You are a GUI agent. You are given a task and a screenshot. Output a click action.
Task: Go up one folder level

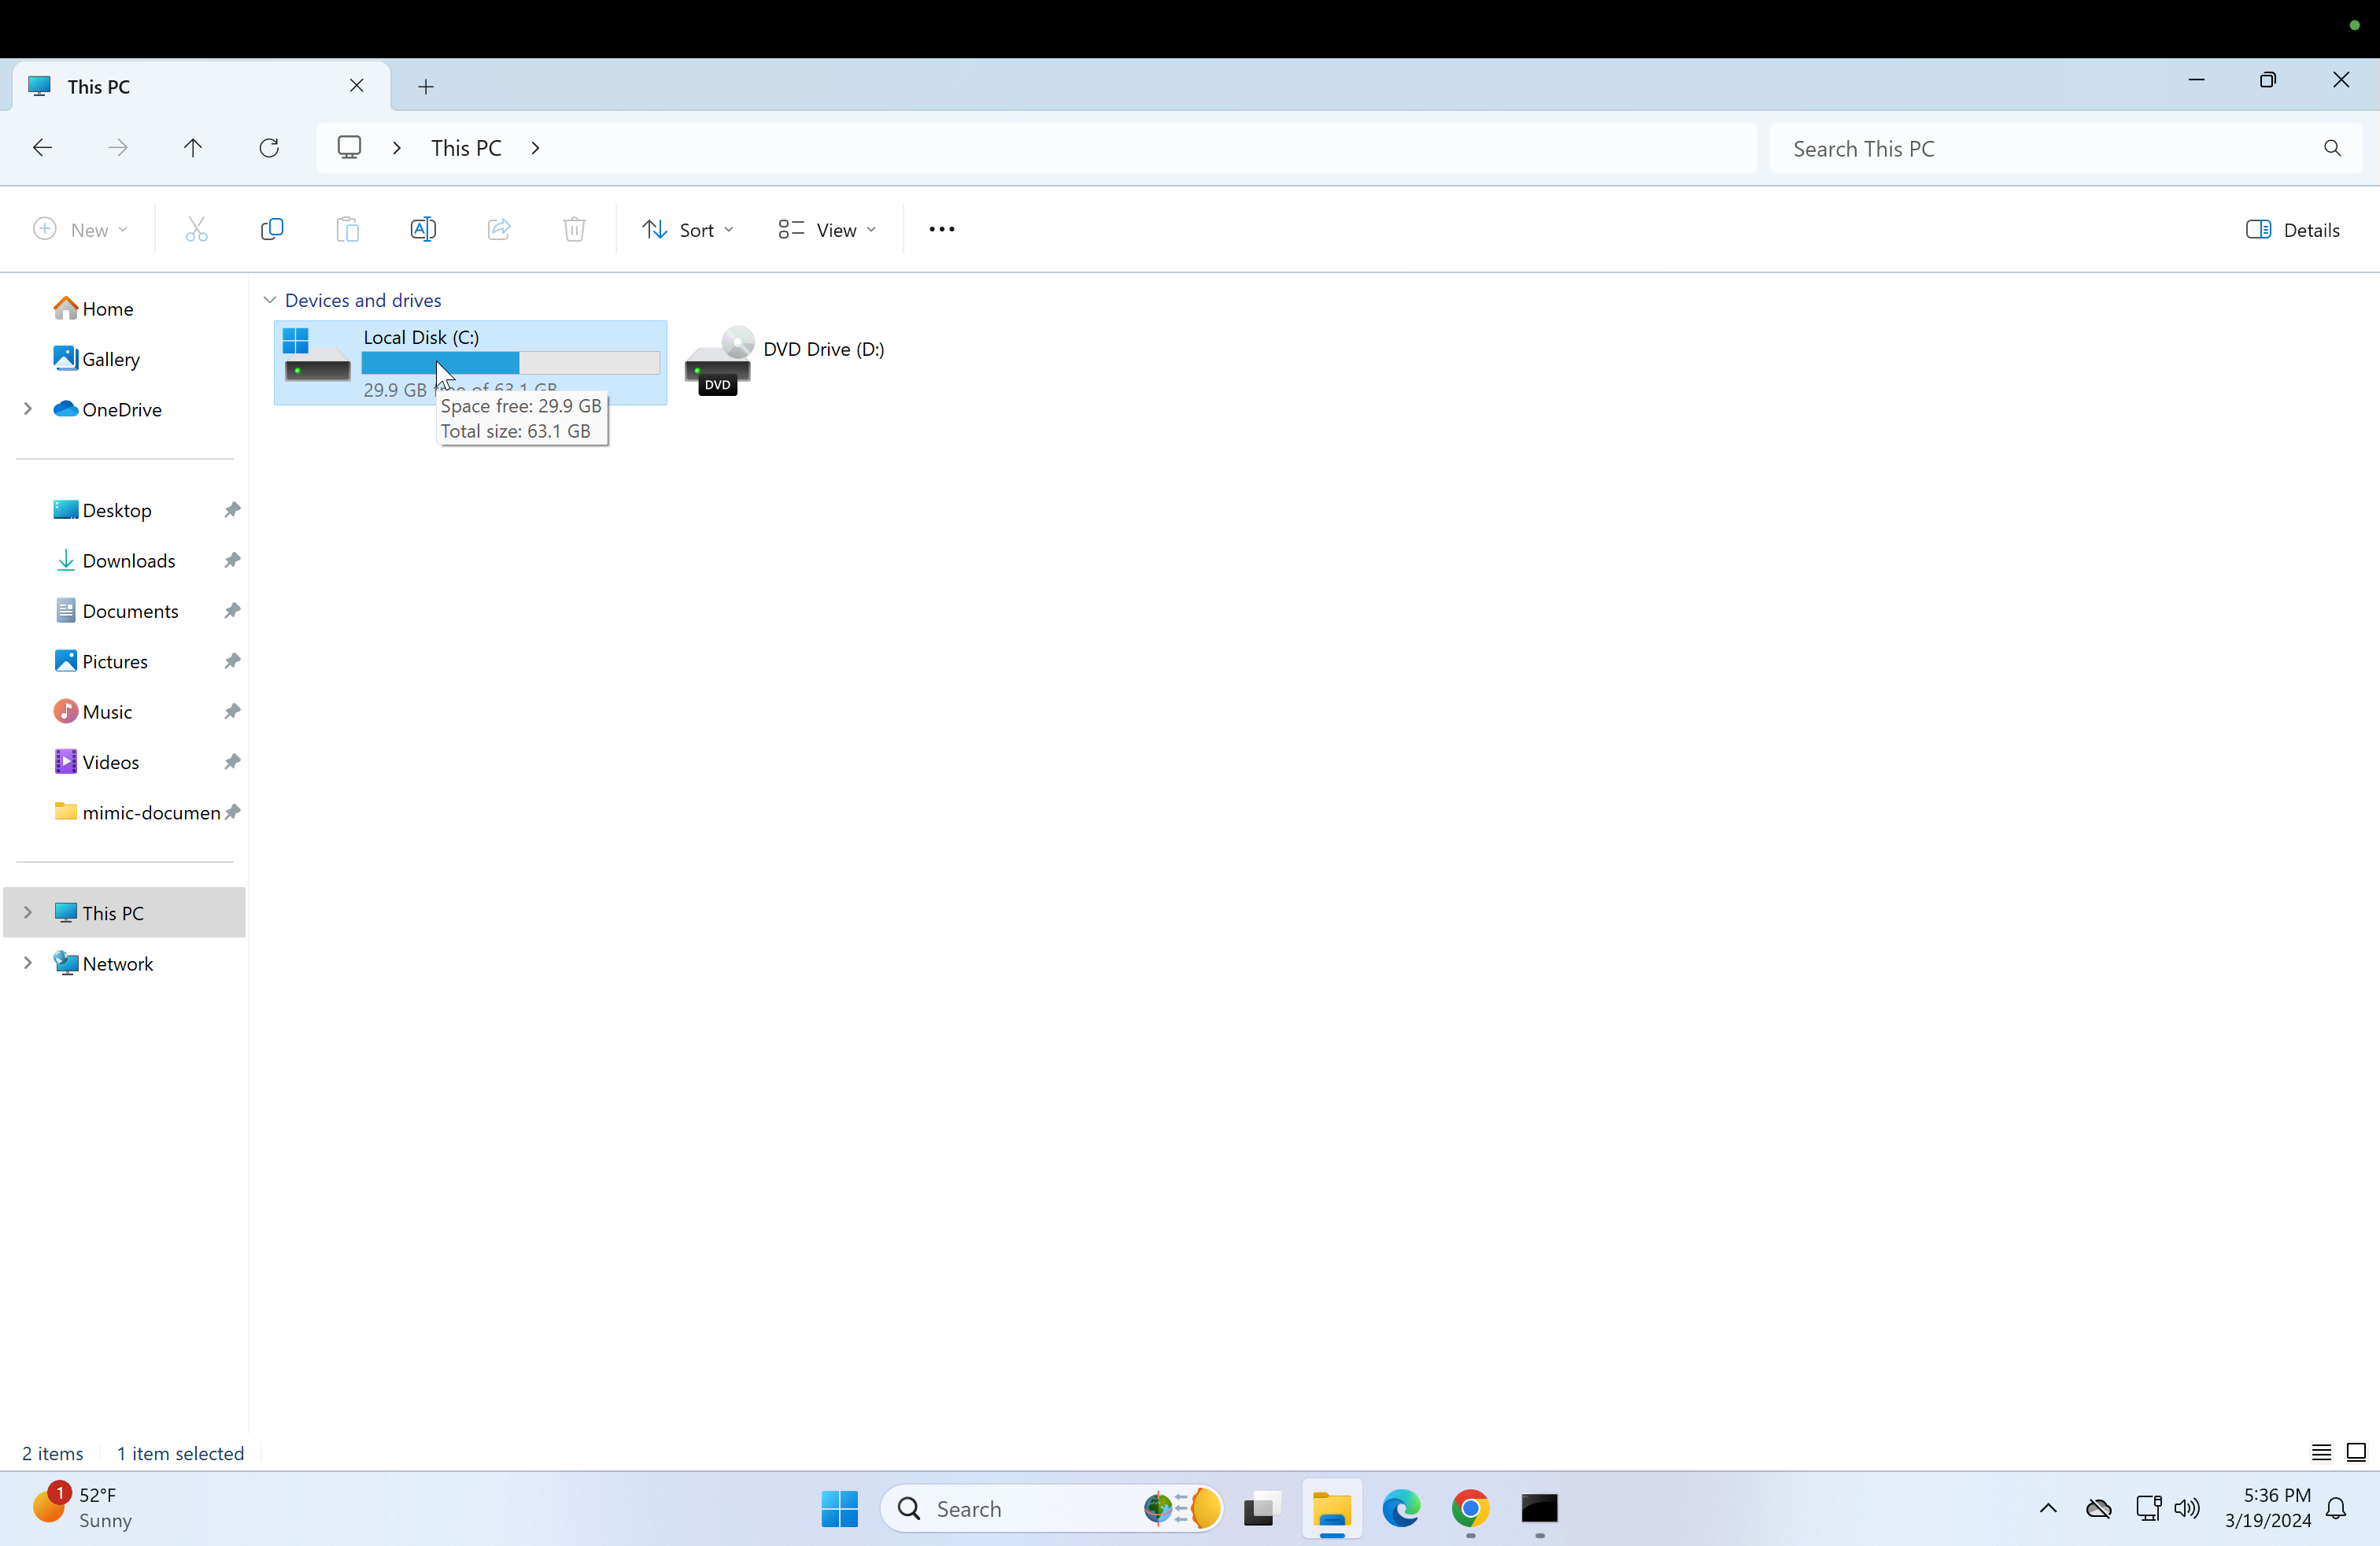pos(193,148)
